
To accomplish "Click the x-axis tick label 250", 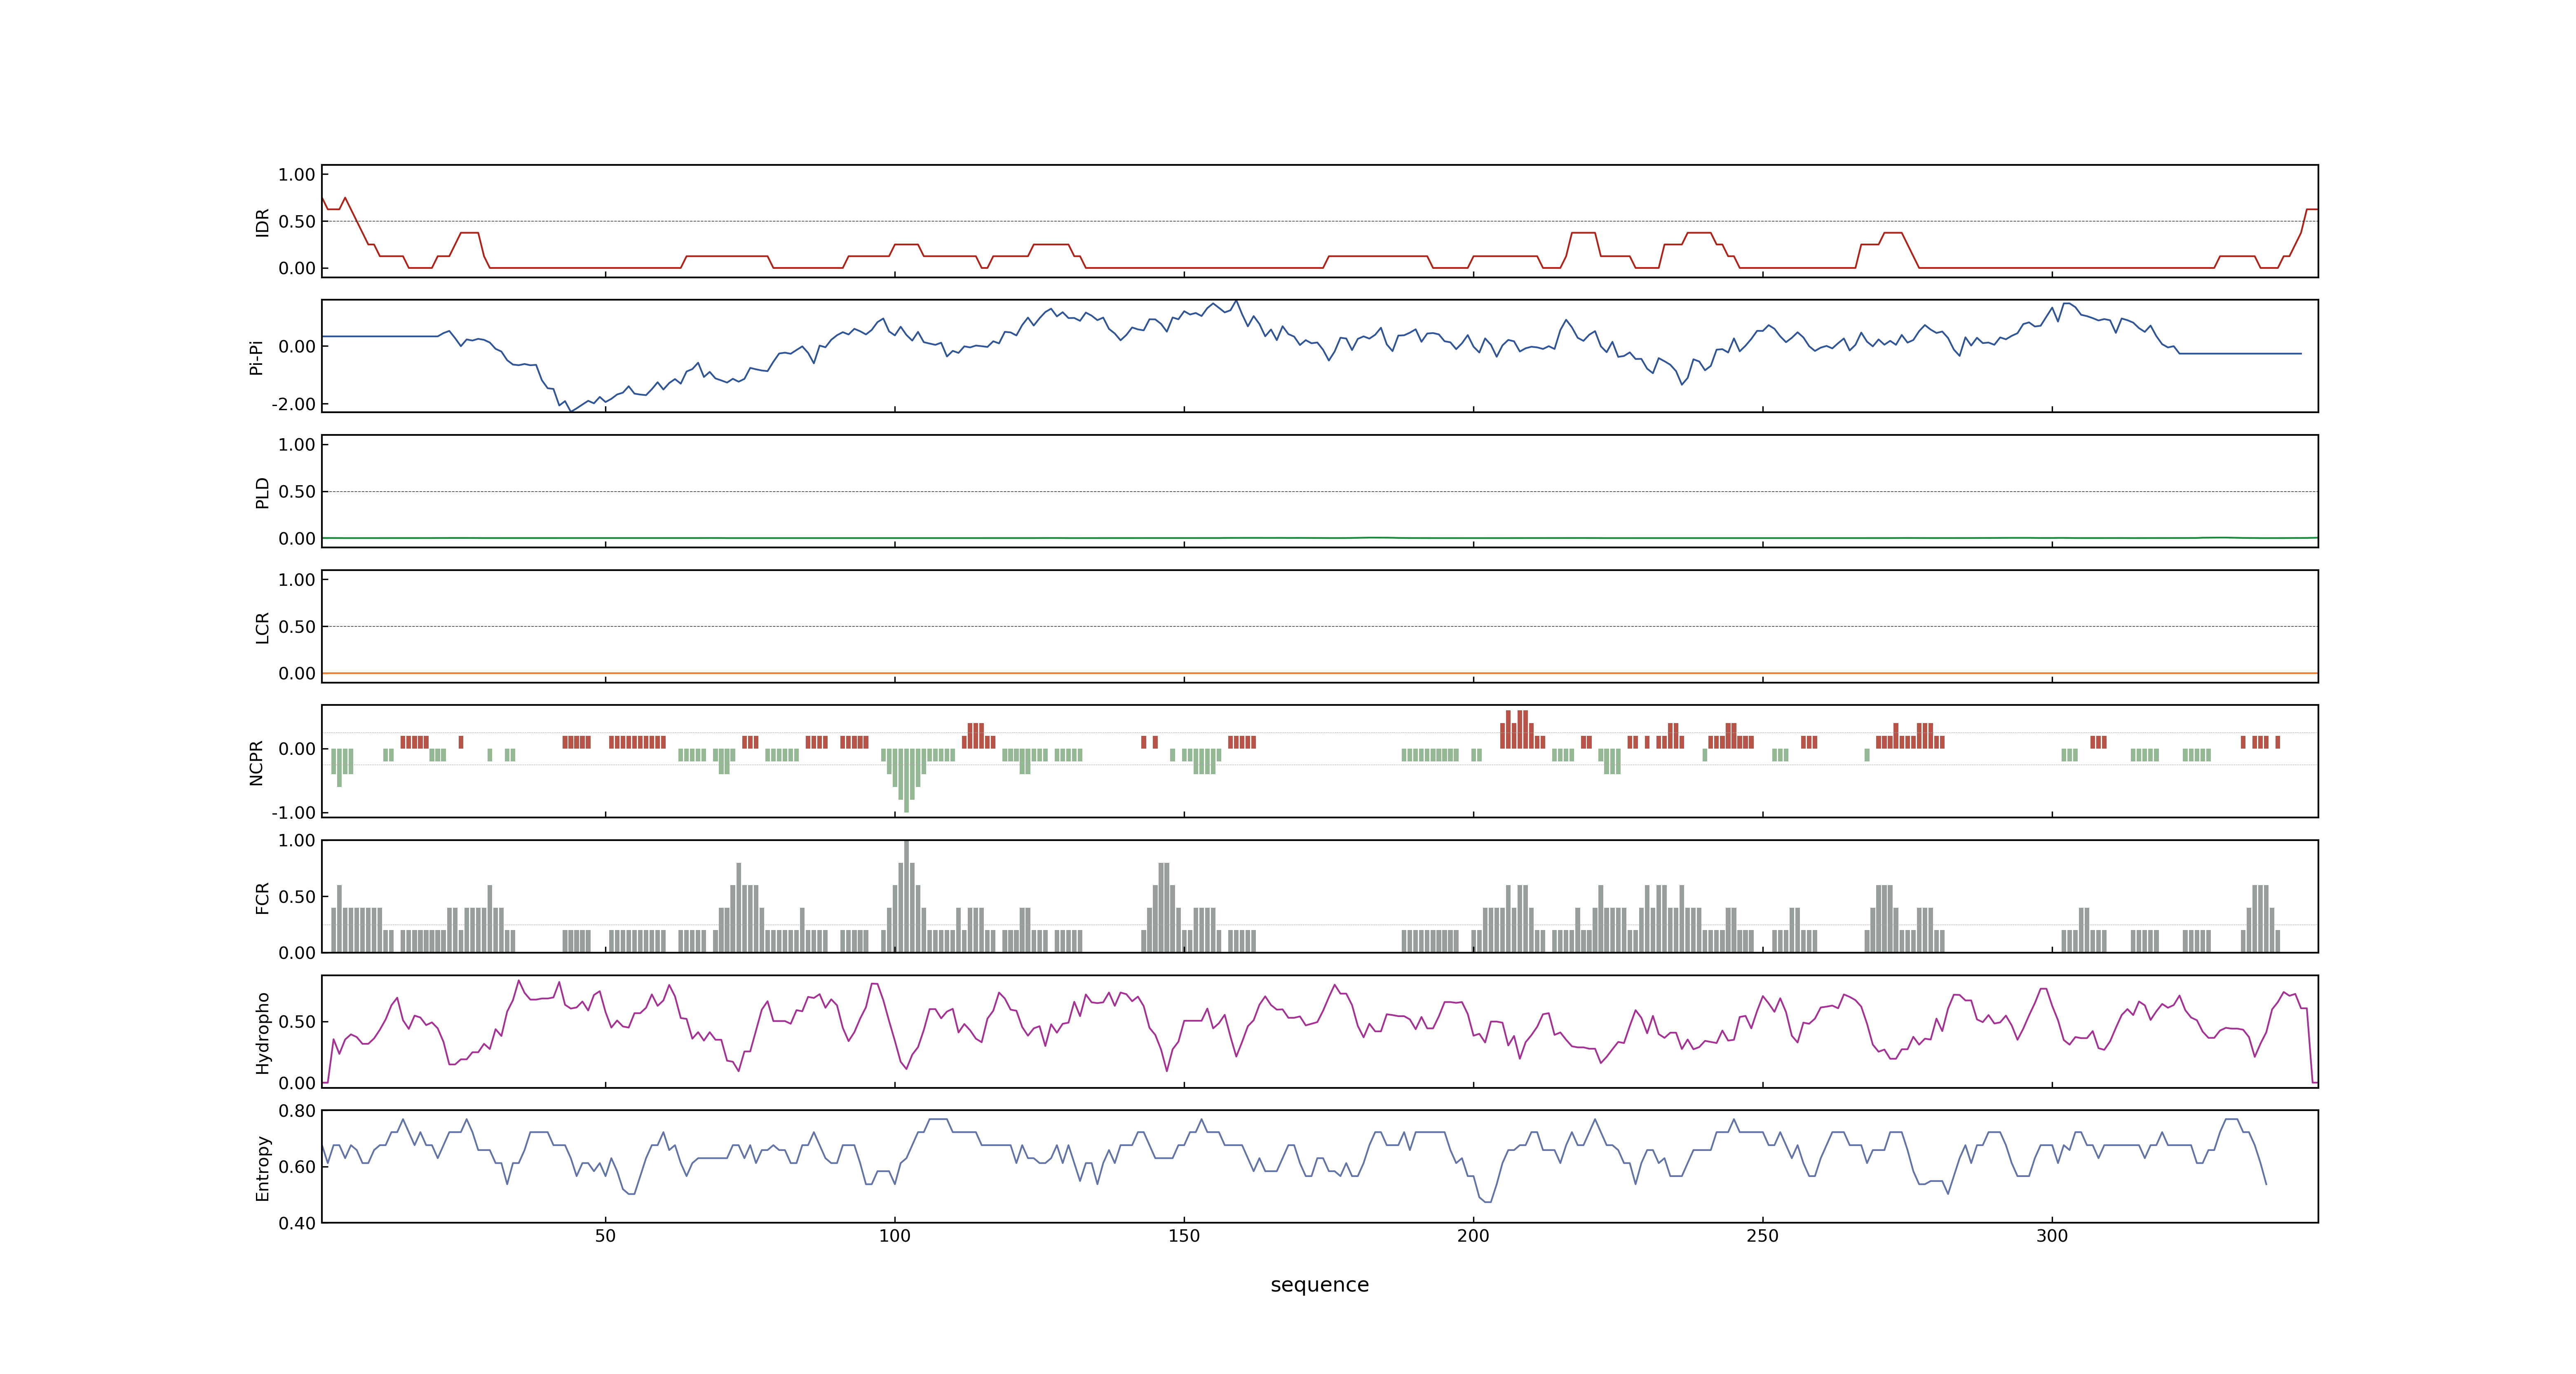I will tap(1762, 1236).
